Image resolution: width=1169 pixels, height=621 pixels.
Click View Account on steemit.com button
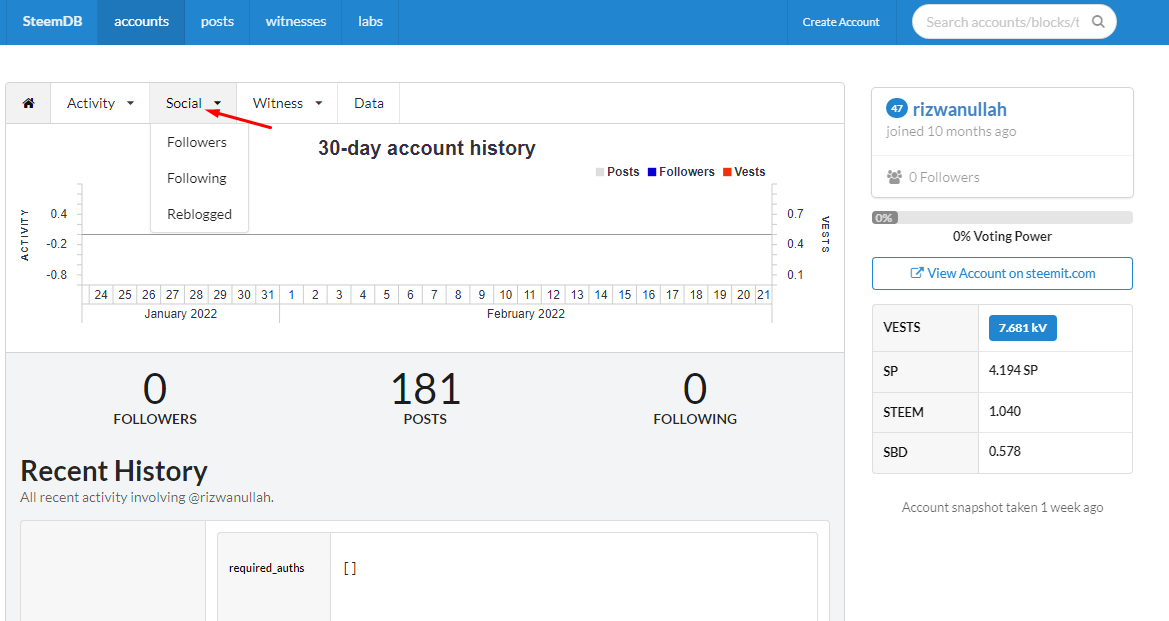1002,274
